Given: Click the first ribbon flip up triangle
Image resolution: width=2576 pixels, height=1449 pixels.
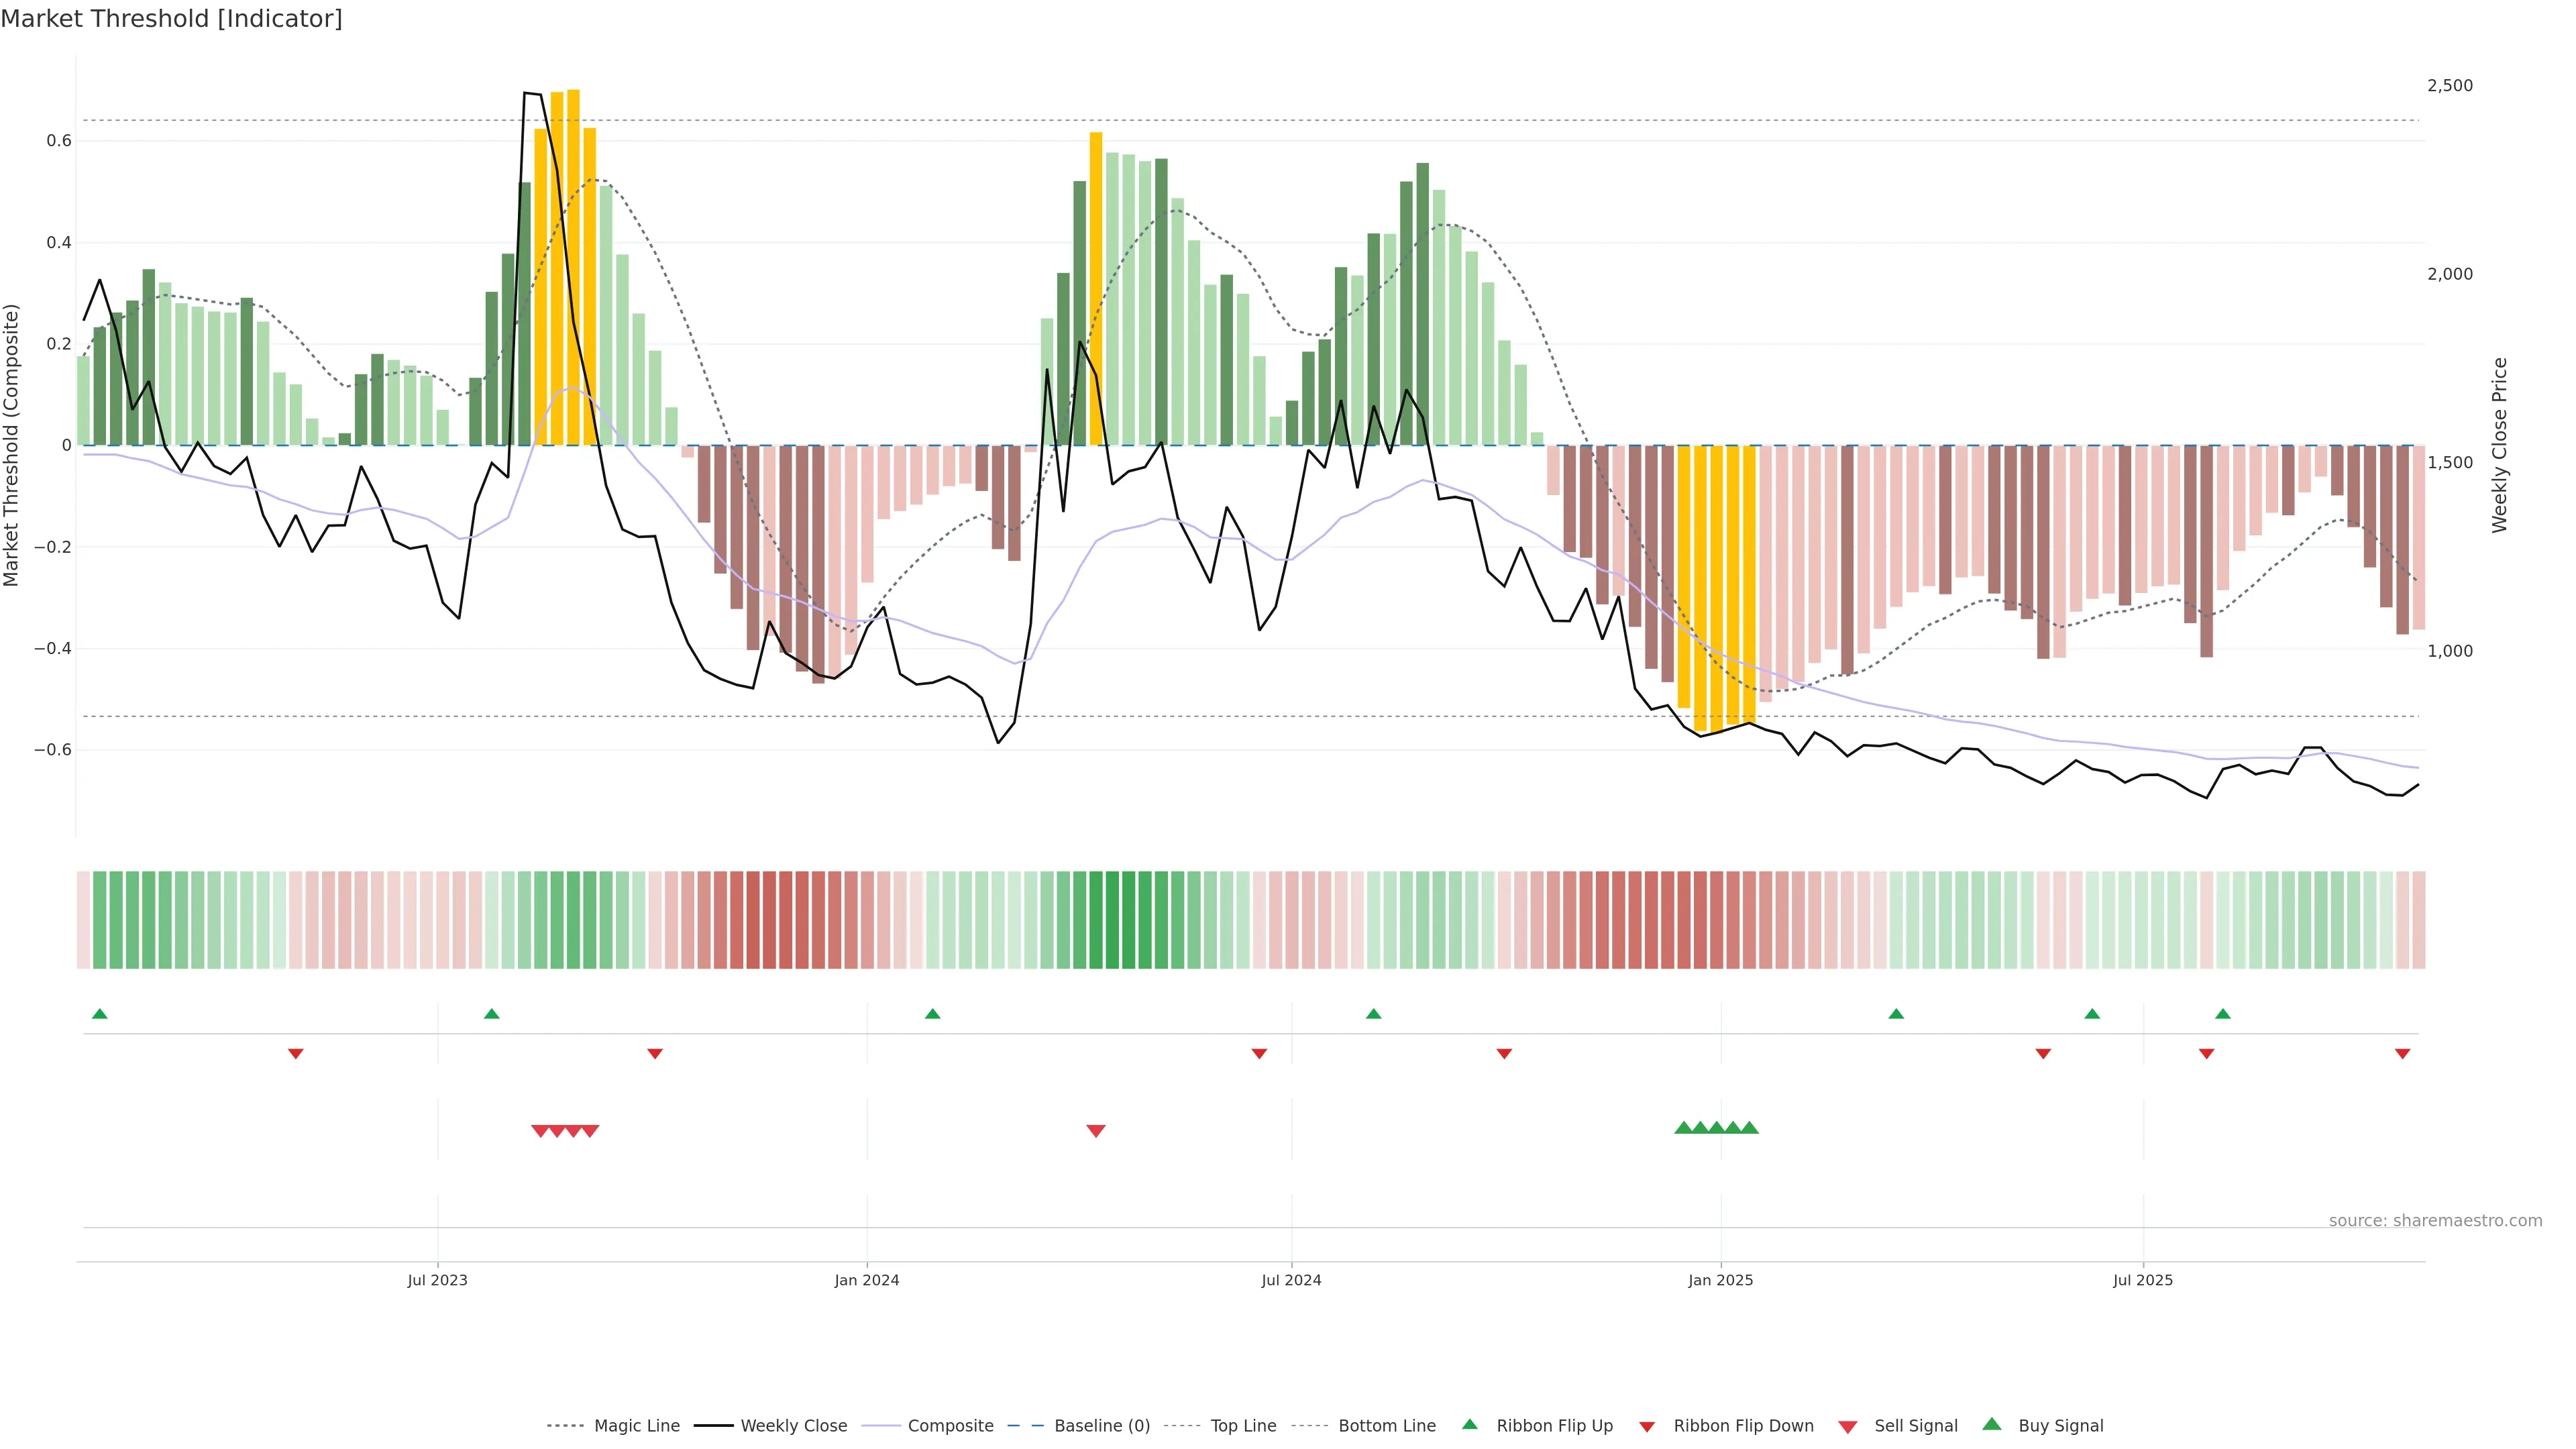Looking at the screenshot, I should coord(100,1014).
